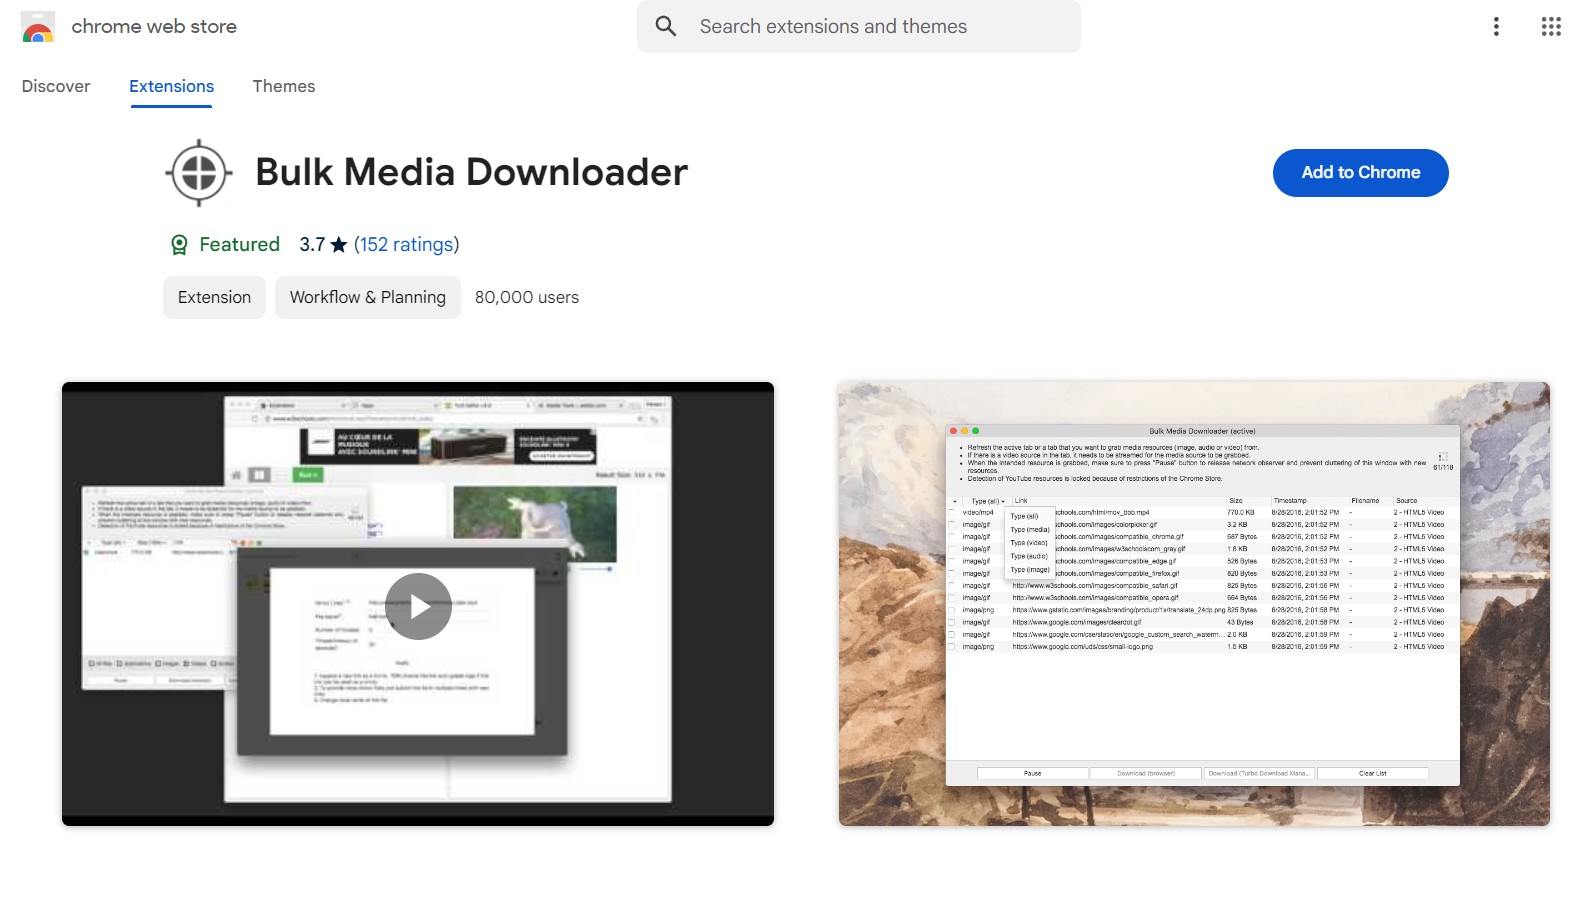
Task: Click the search magnifying glass icon
Action: [x=666, y=27]
